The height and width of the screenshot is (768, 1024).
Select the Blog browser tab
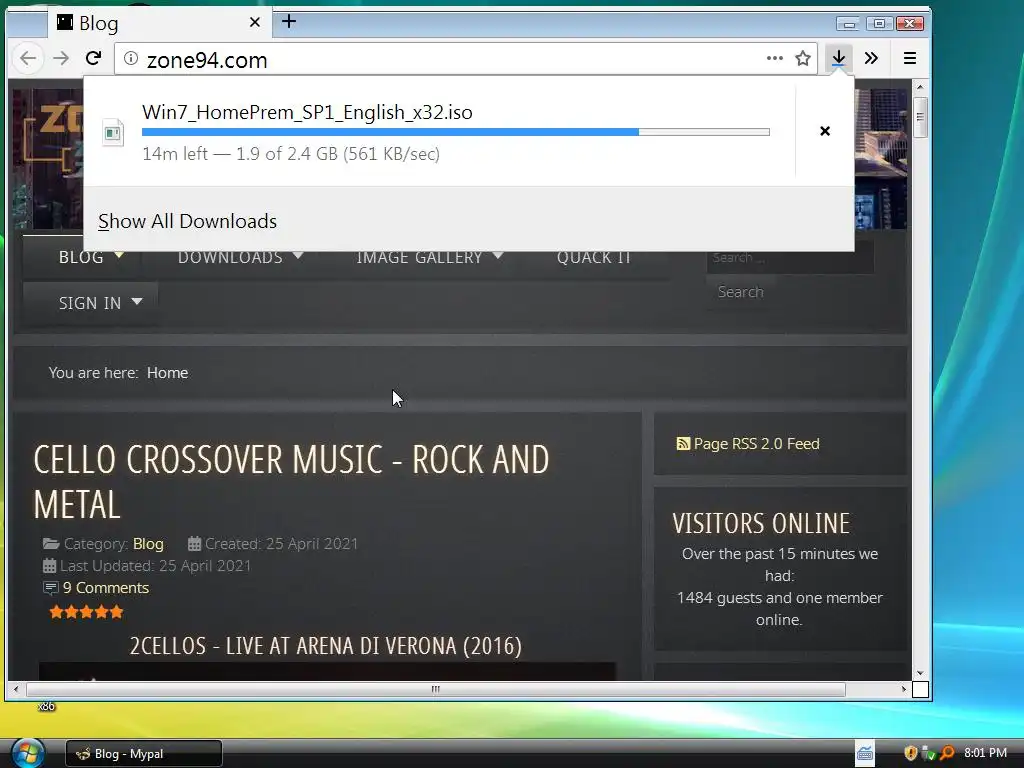(x=160, y=23)
